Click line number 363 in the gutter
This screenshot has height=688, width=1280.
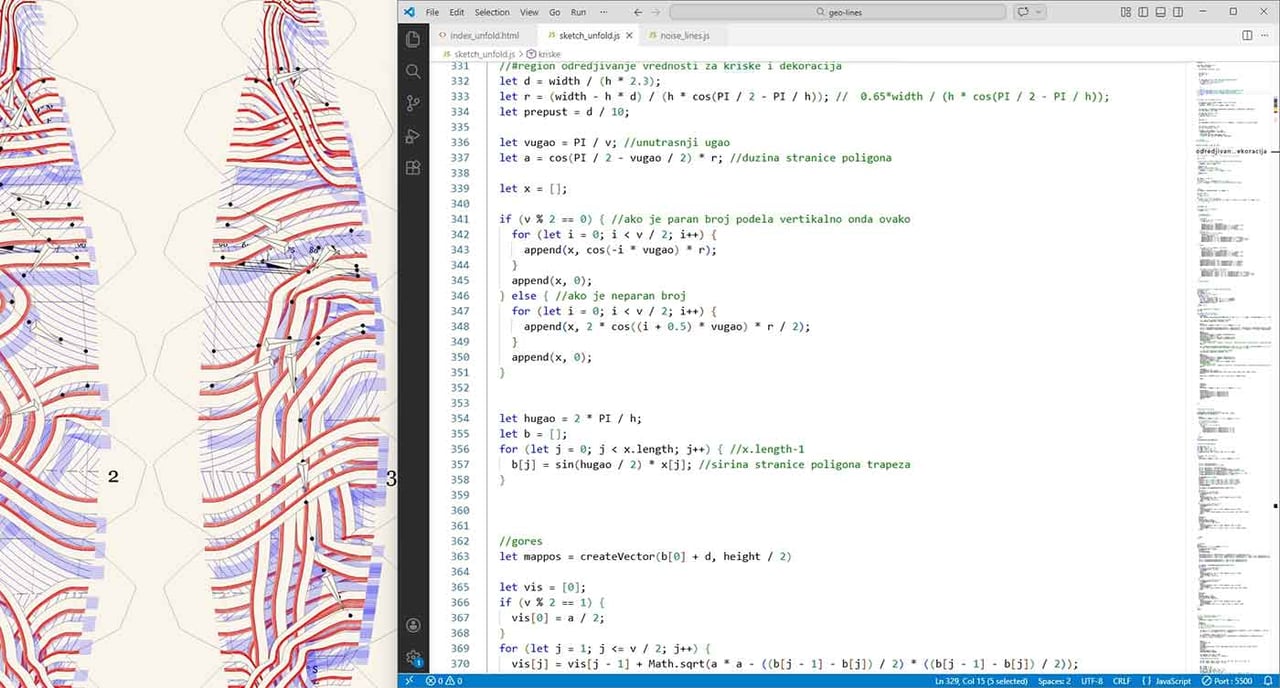(x=460, y=556)
